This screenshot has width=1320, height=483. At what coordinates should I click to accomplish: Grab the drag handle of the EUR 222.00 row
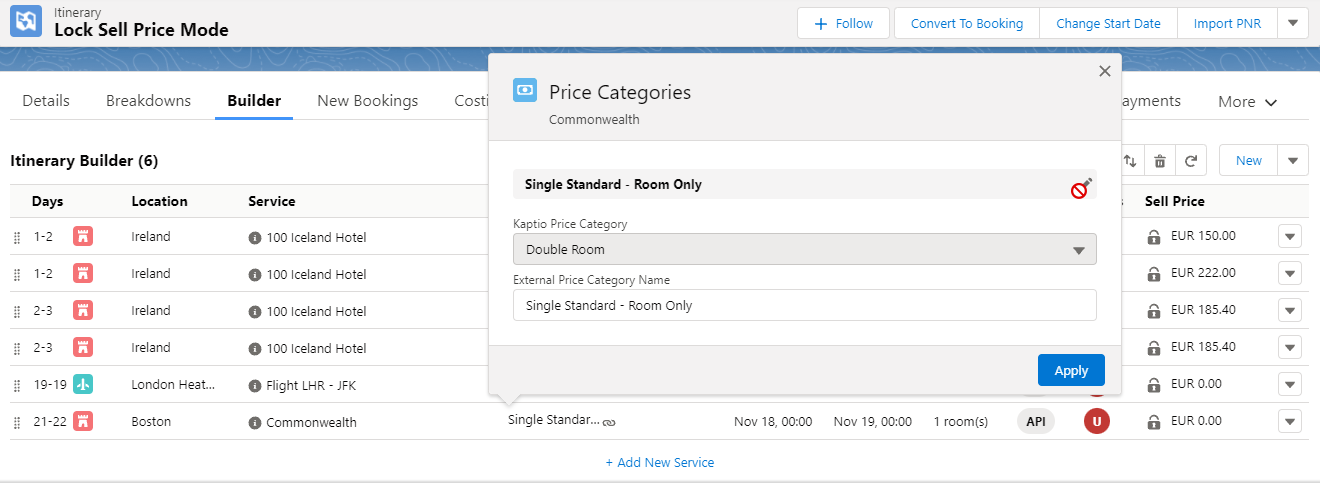pos(16,275)
